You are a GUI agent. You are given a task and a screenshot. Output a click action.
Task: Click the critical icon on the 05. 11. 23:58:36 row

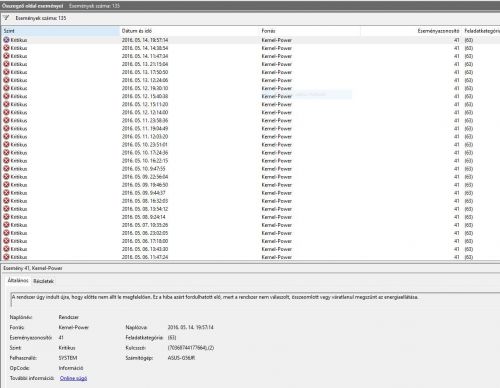(x=6, y=120)
